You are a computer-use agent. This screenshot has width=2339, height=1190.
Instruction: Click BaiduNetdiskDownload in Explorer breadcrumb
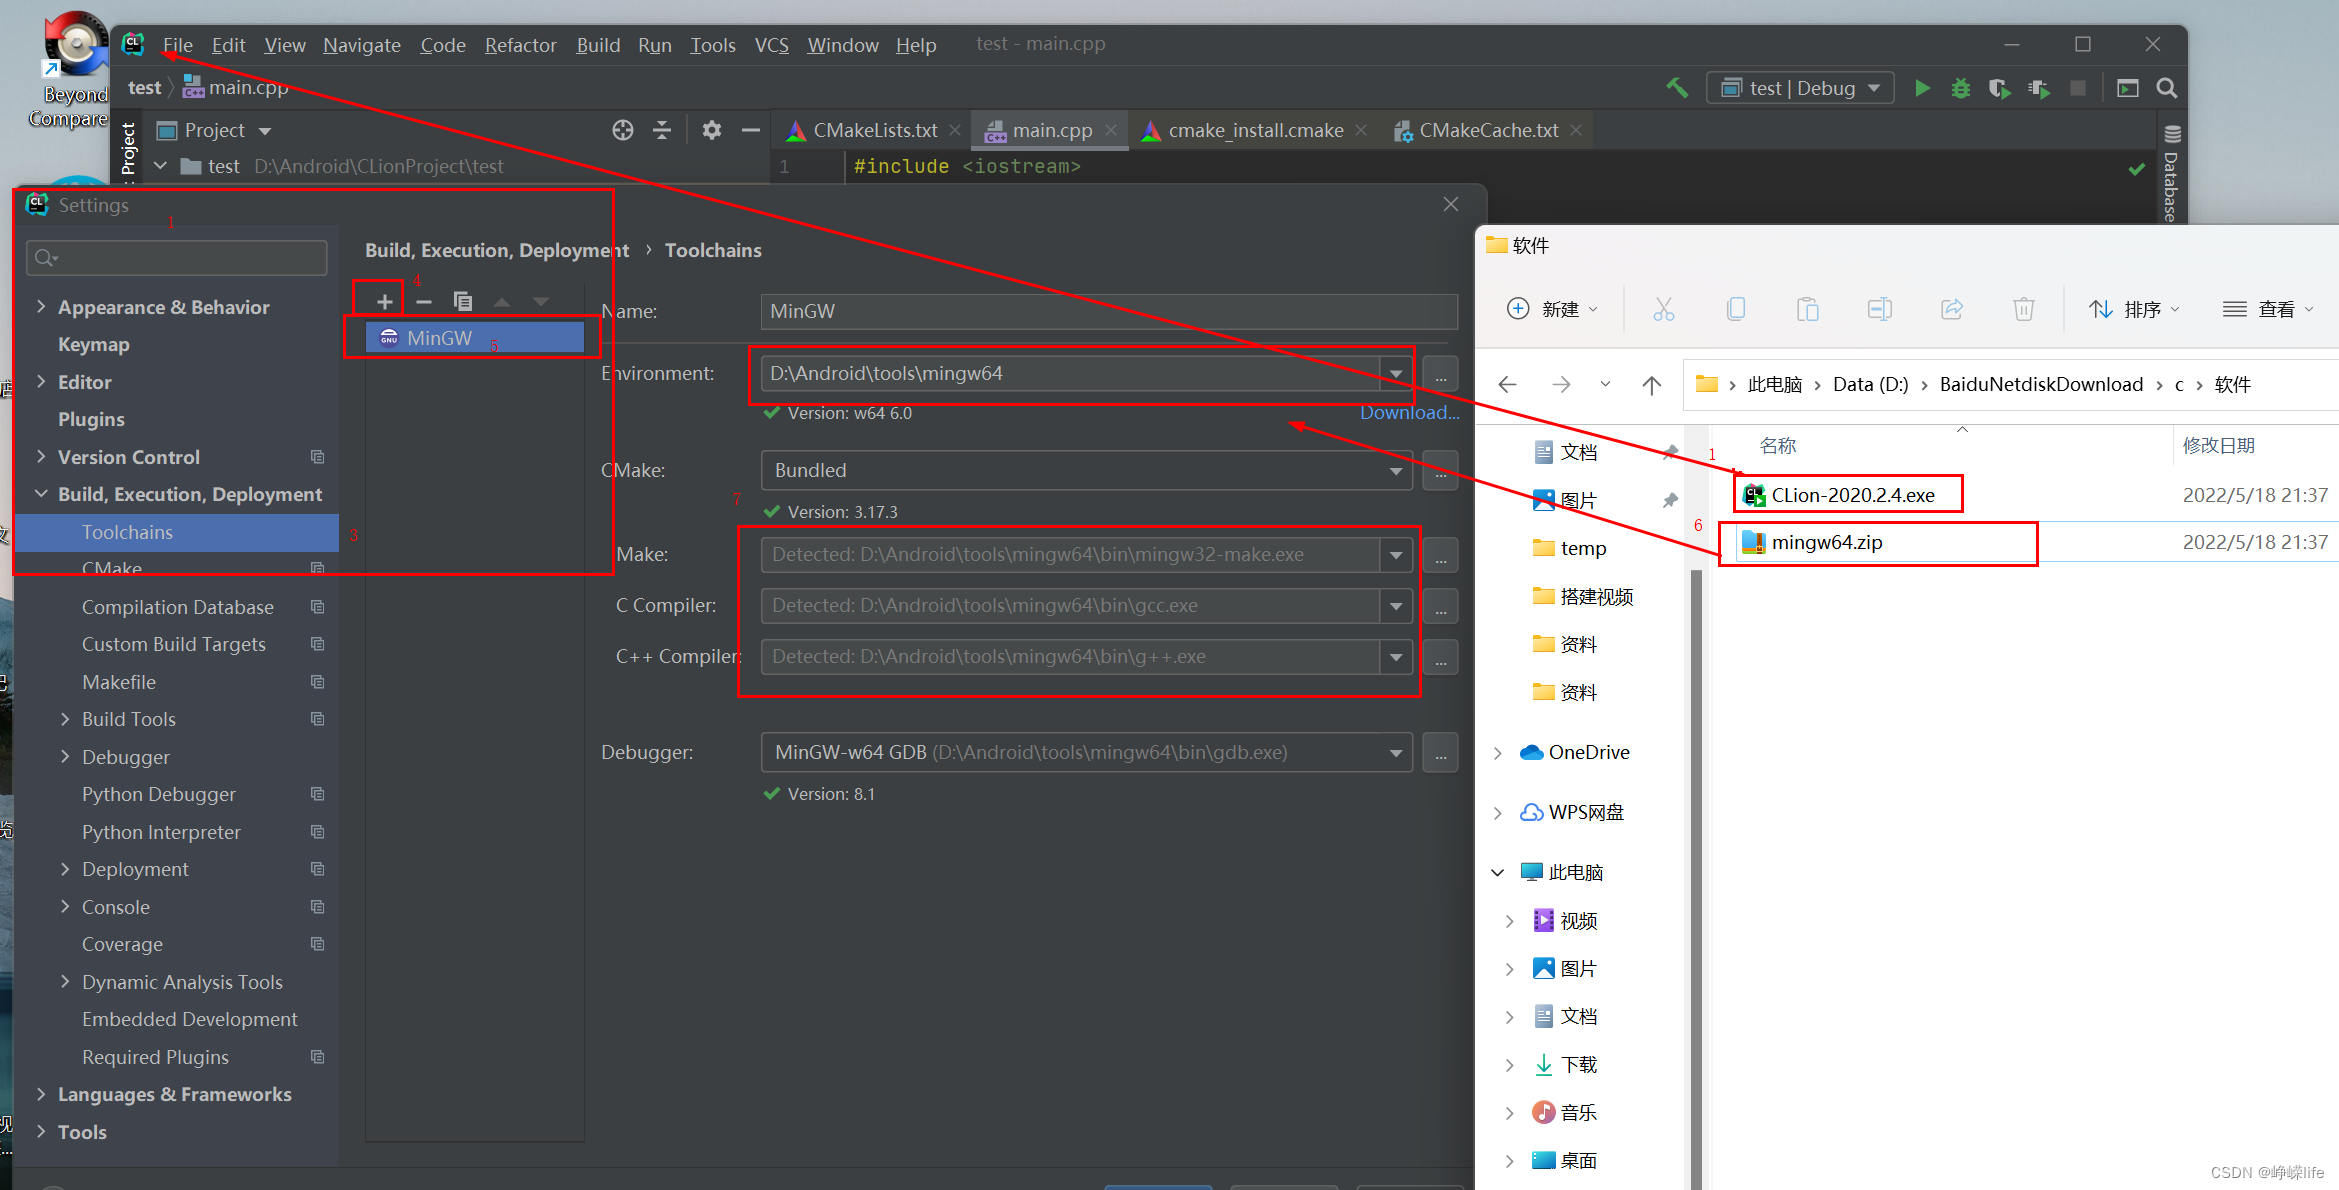[x=2041, y=384]
